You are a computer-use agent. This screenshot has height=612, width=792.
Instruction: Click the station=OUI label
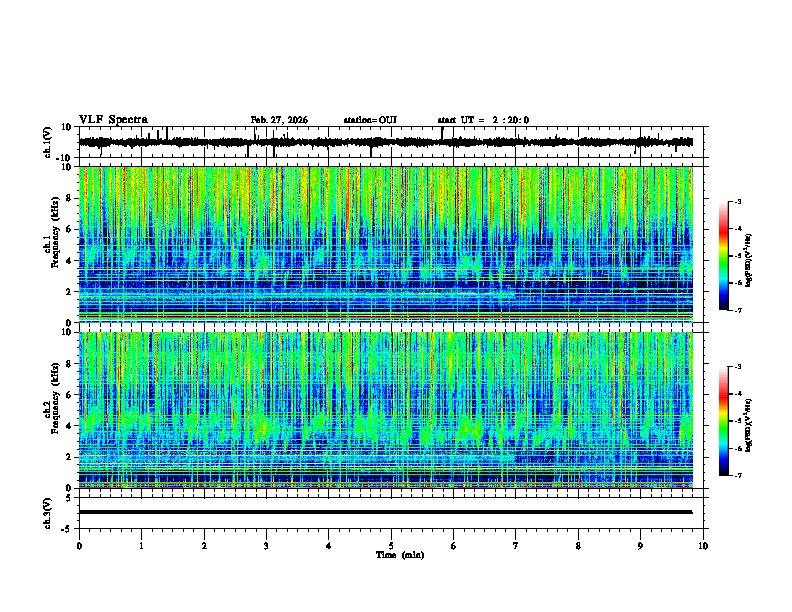[370, 120]
